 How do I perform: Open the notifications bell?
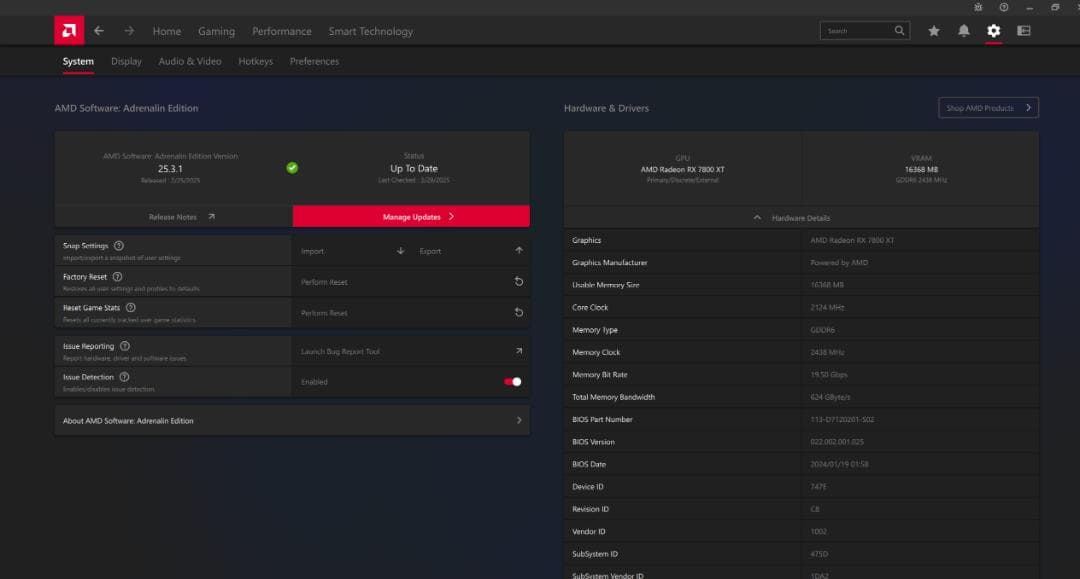pyautogui.click(x=963, y=31)
